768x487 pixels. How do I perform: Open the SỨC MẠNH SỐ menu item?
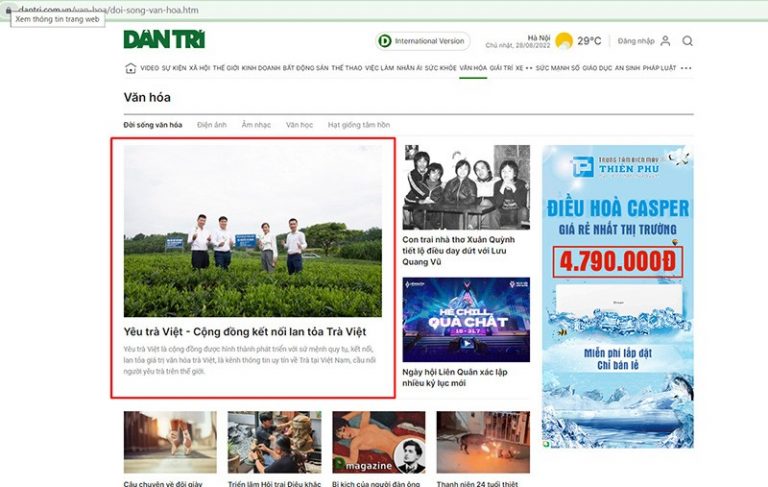click(557, 68)
